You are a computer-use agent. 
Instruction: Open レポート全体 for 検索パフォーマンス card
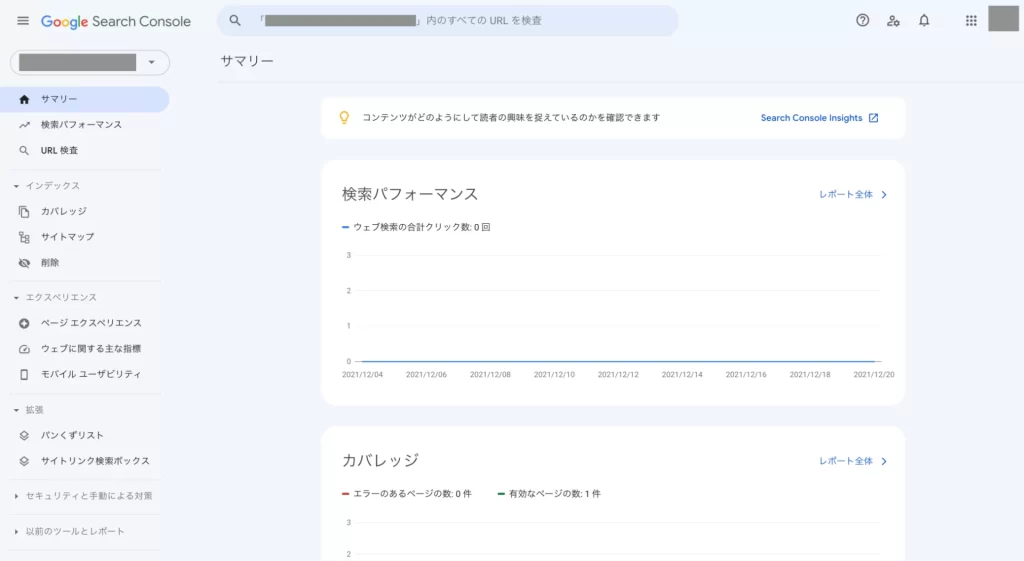point(853,195)
